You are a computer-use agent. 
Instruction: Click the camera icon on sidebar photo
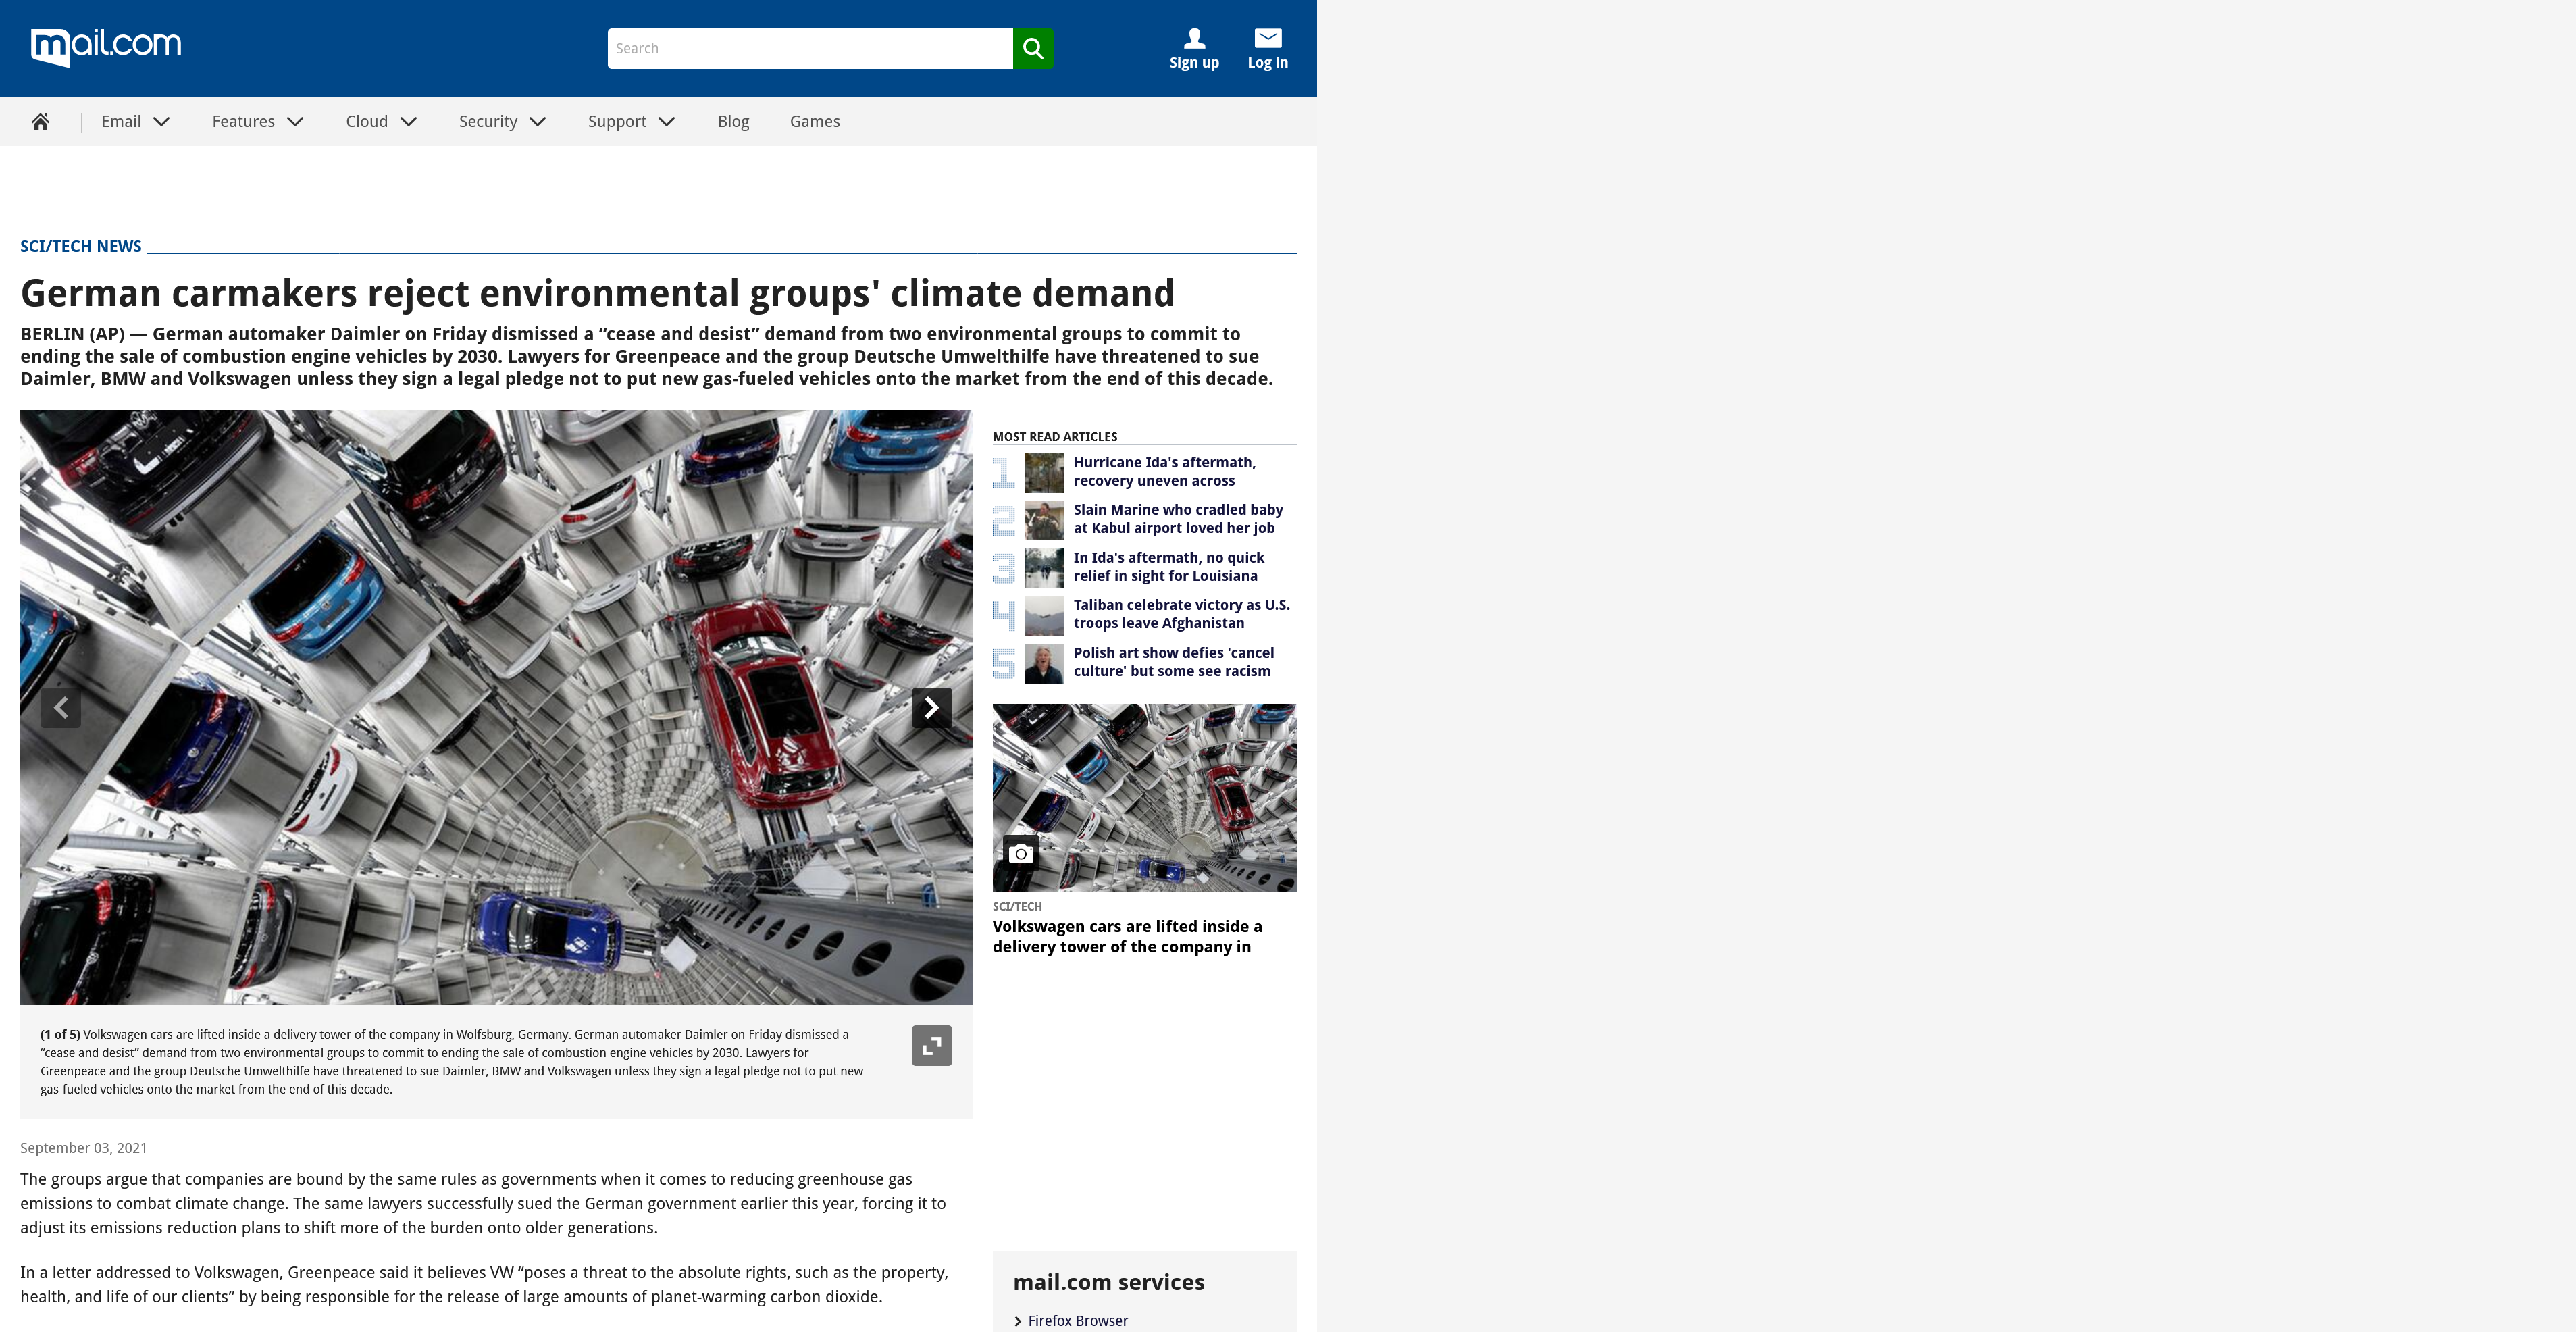[x=1021, y=853]
